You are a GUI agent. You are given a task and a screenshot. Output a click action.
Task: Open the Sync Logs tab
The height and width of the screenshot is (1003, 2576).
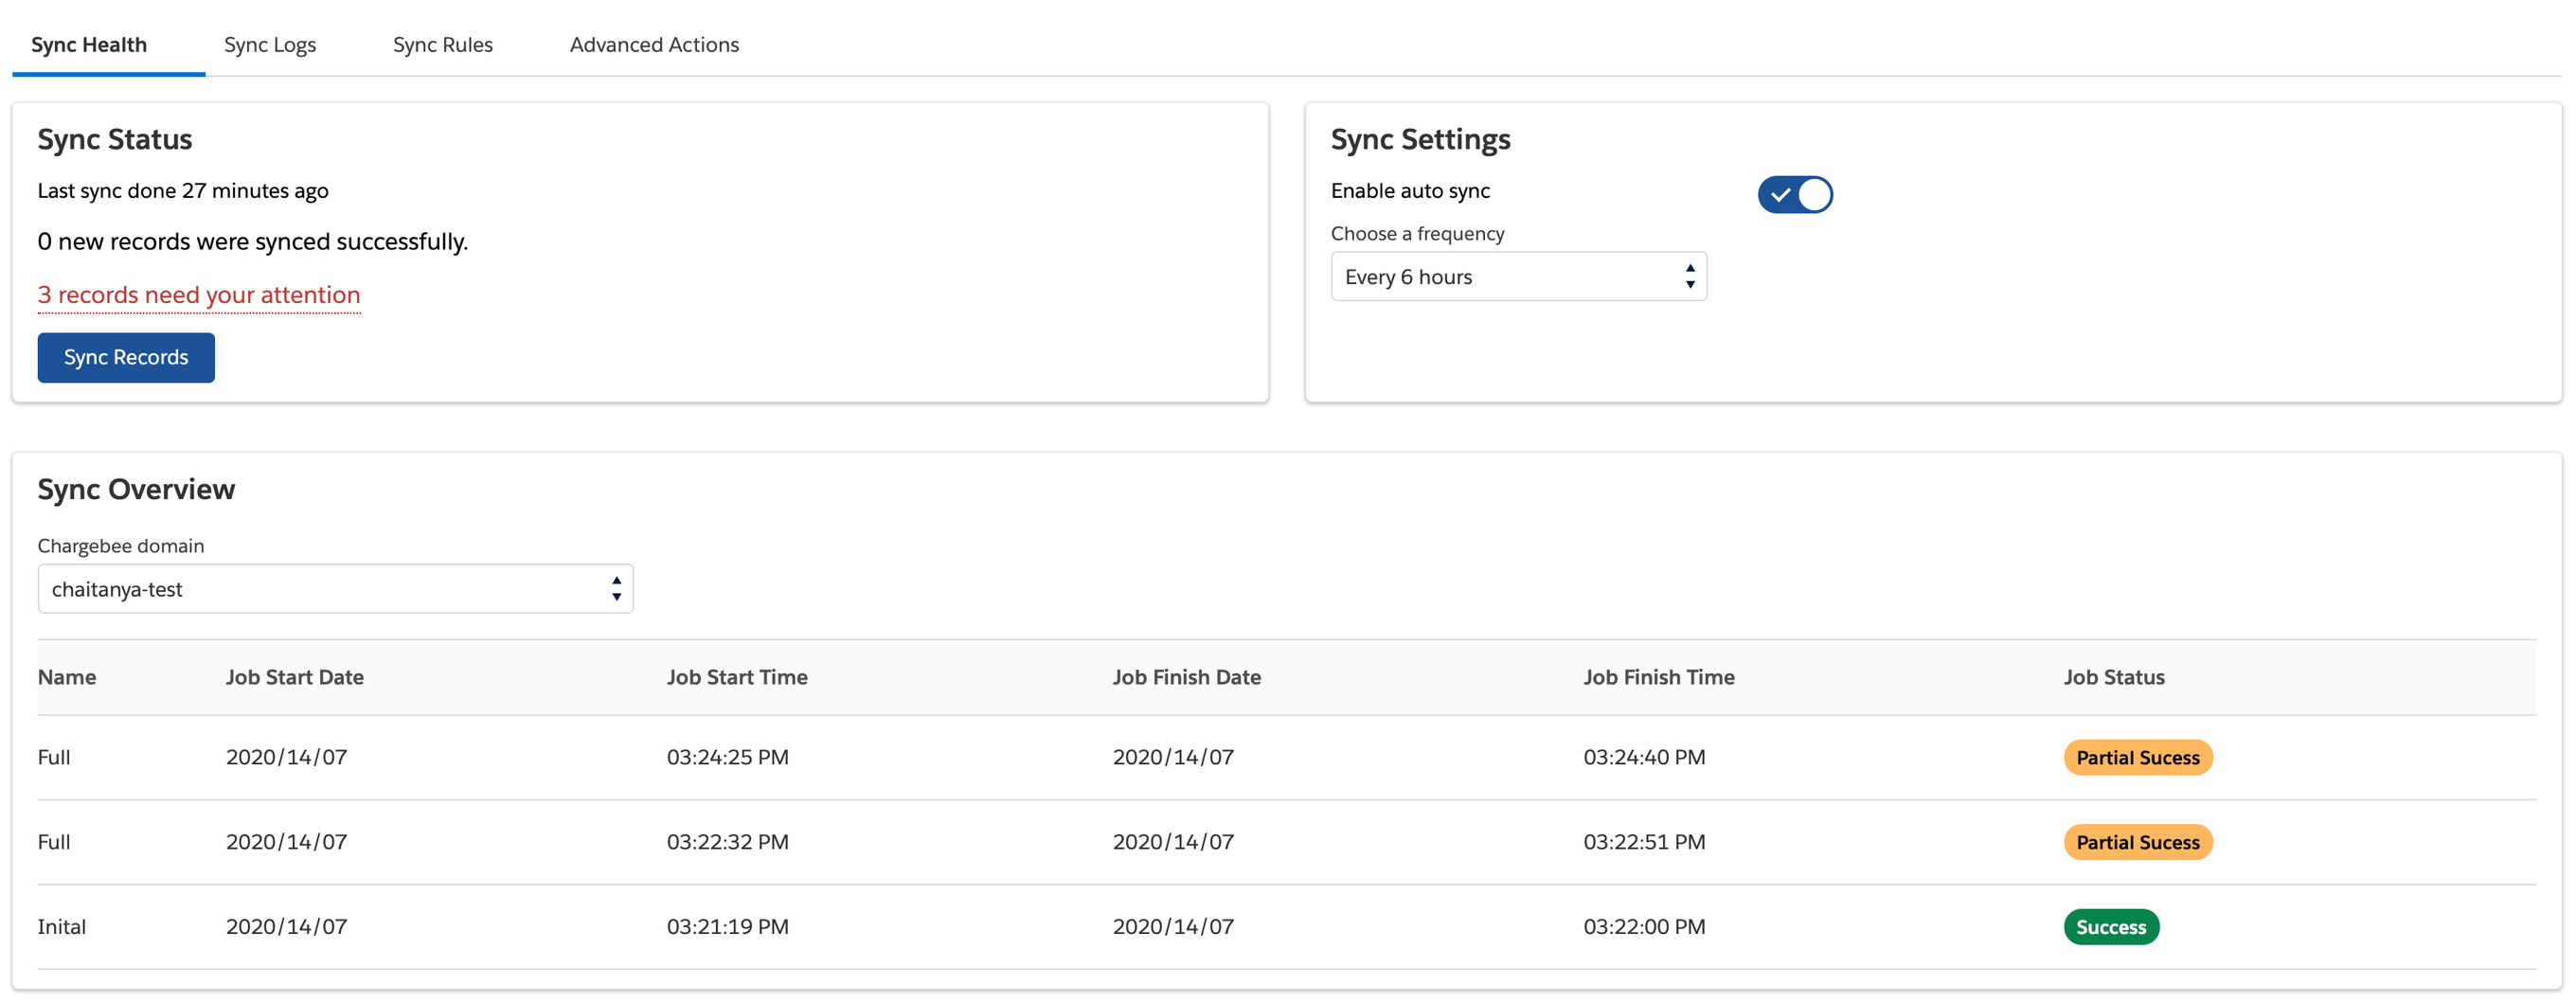click(269, 45)
